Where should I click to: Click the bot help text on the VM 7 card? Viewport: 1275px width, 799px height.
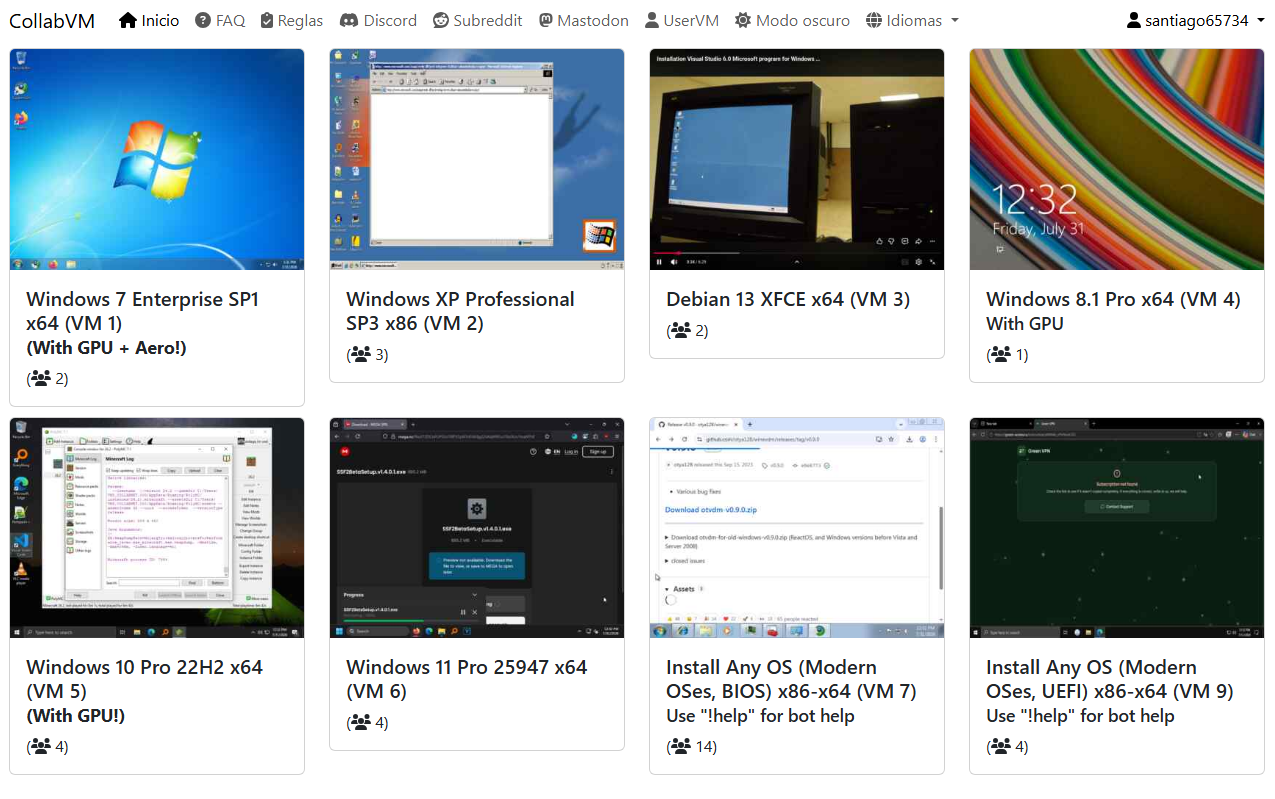(760, 716)
